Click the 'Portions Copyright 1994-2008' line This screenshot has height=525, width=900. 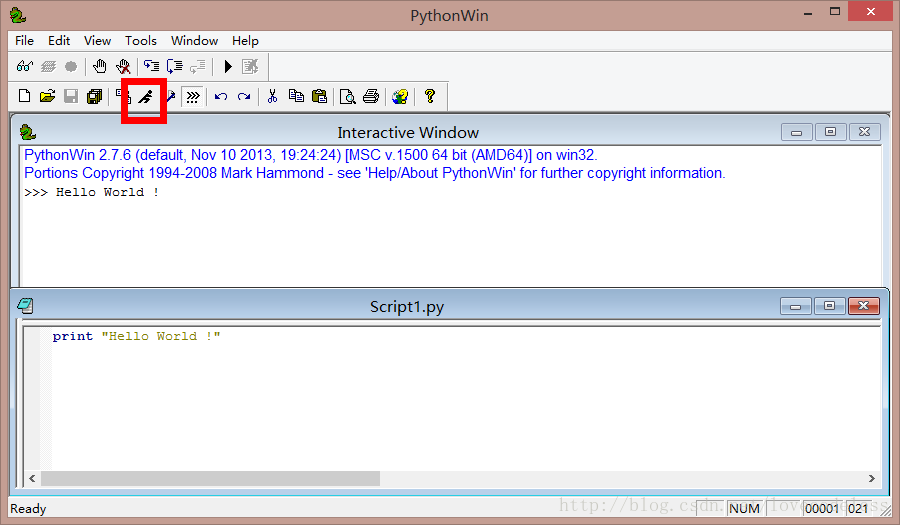pos(375,173)
